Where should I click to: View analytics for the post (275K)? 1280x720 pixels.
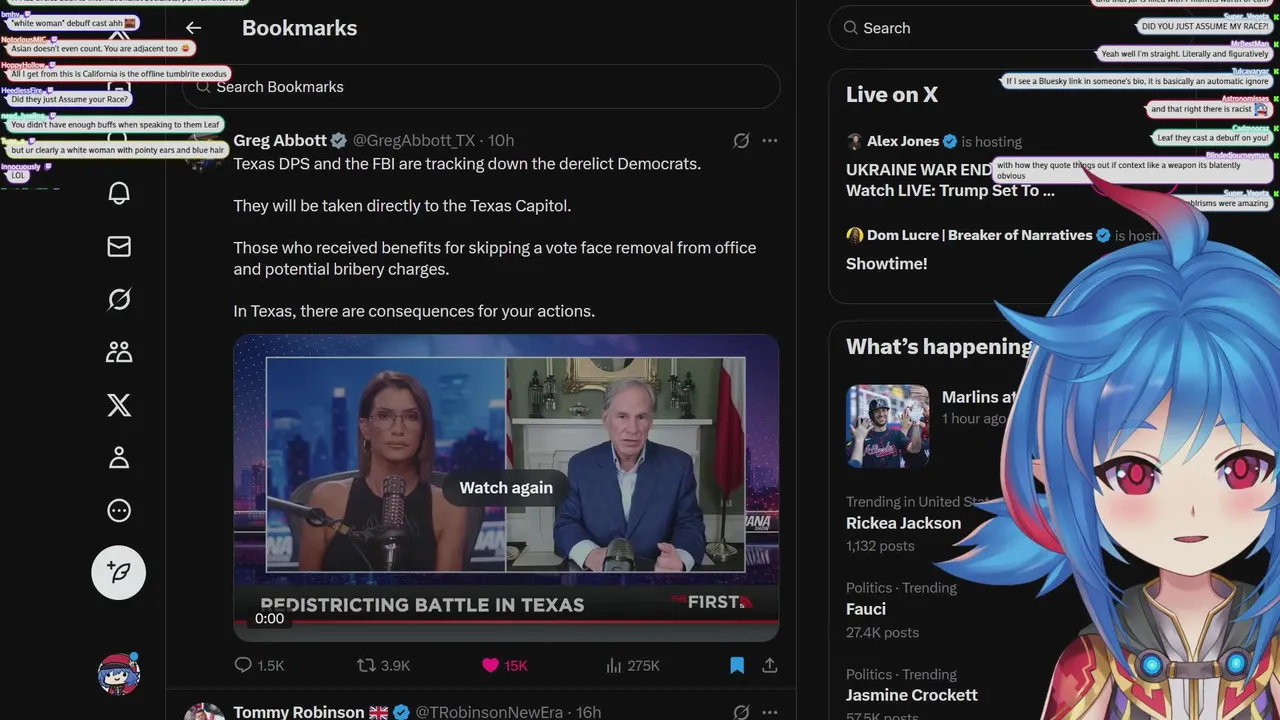[x=633, y=665]
